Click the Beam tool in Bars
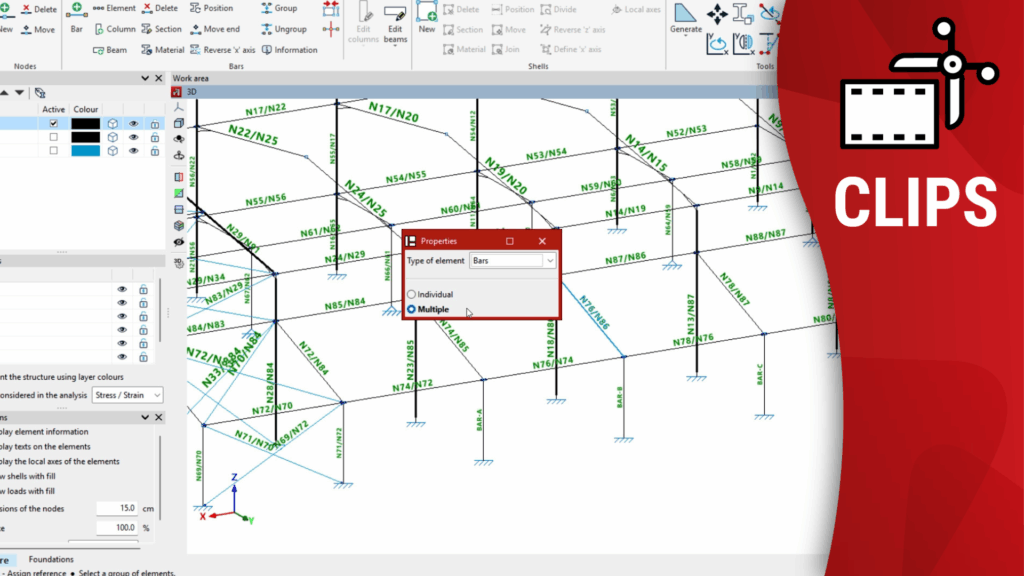Viewport: 1024px width, 576px height. (110, 50)
